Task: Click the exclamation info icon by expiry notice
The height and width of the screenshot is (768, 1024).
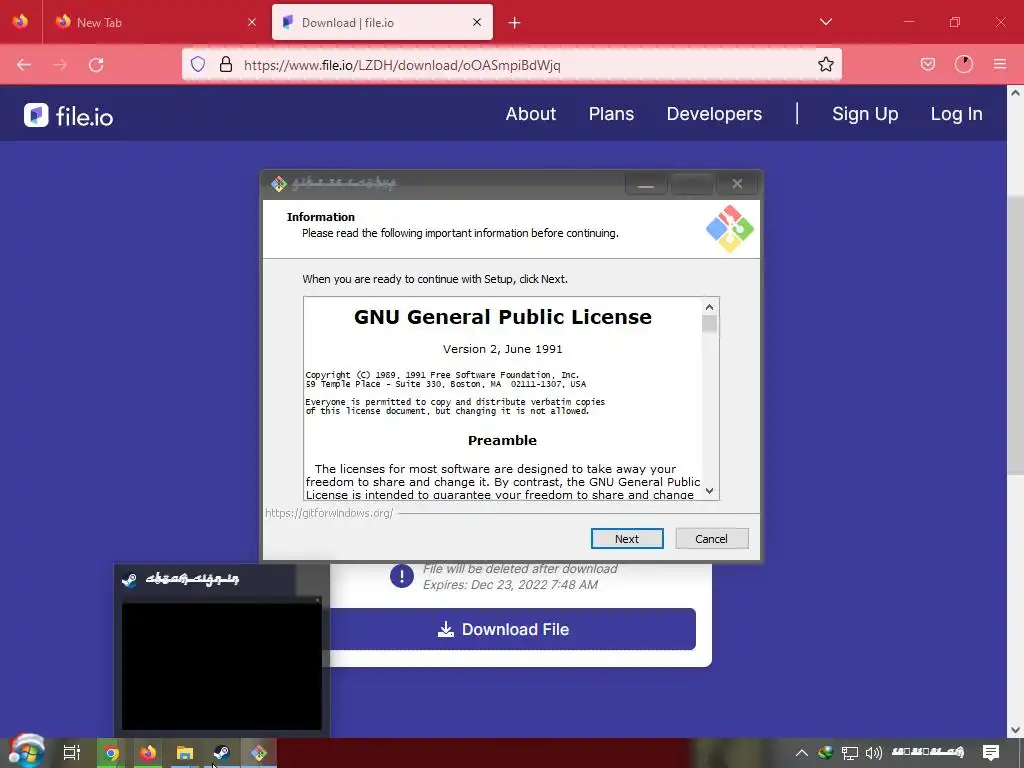Action: click(x=402, y=576)
